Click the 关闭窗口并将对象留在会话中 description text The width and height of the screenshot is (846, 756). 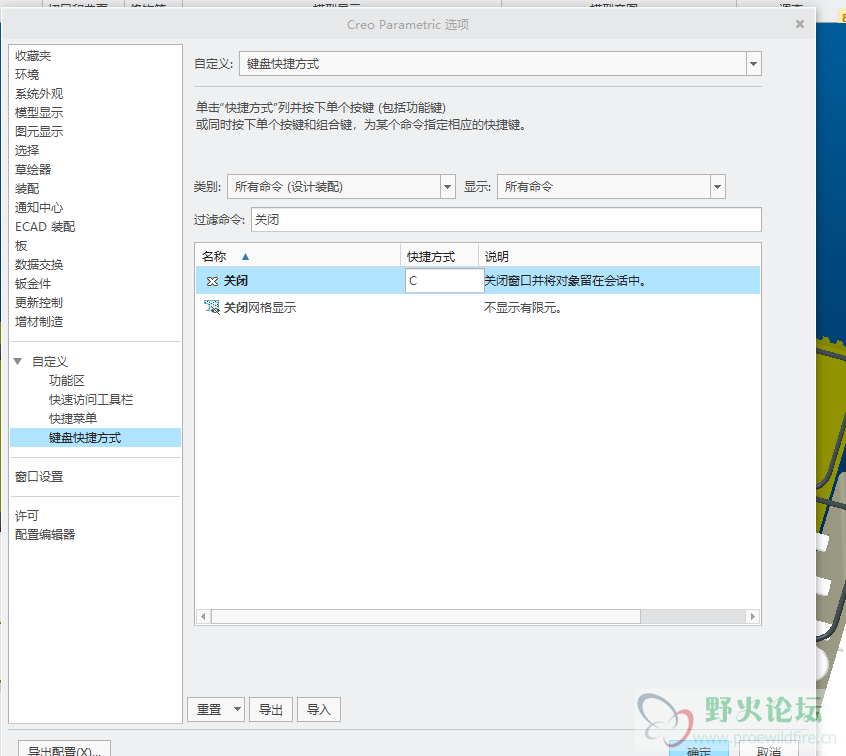tap(565, 281)
